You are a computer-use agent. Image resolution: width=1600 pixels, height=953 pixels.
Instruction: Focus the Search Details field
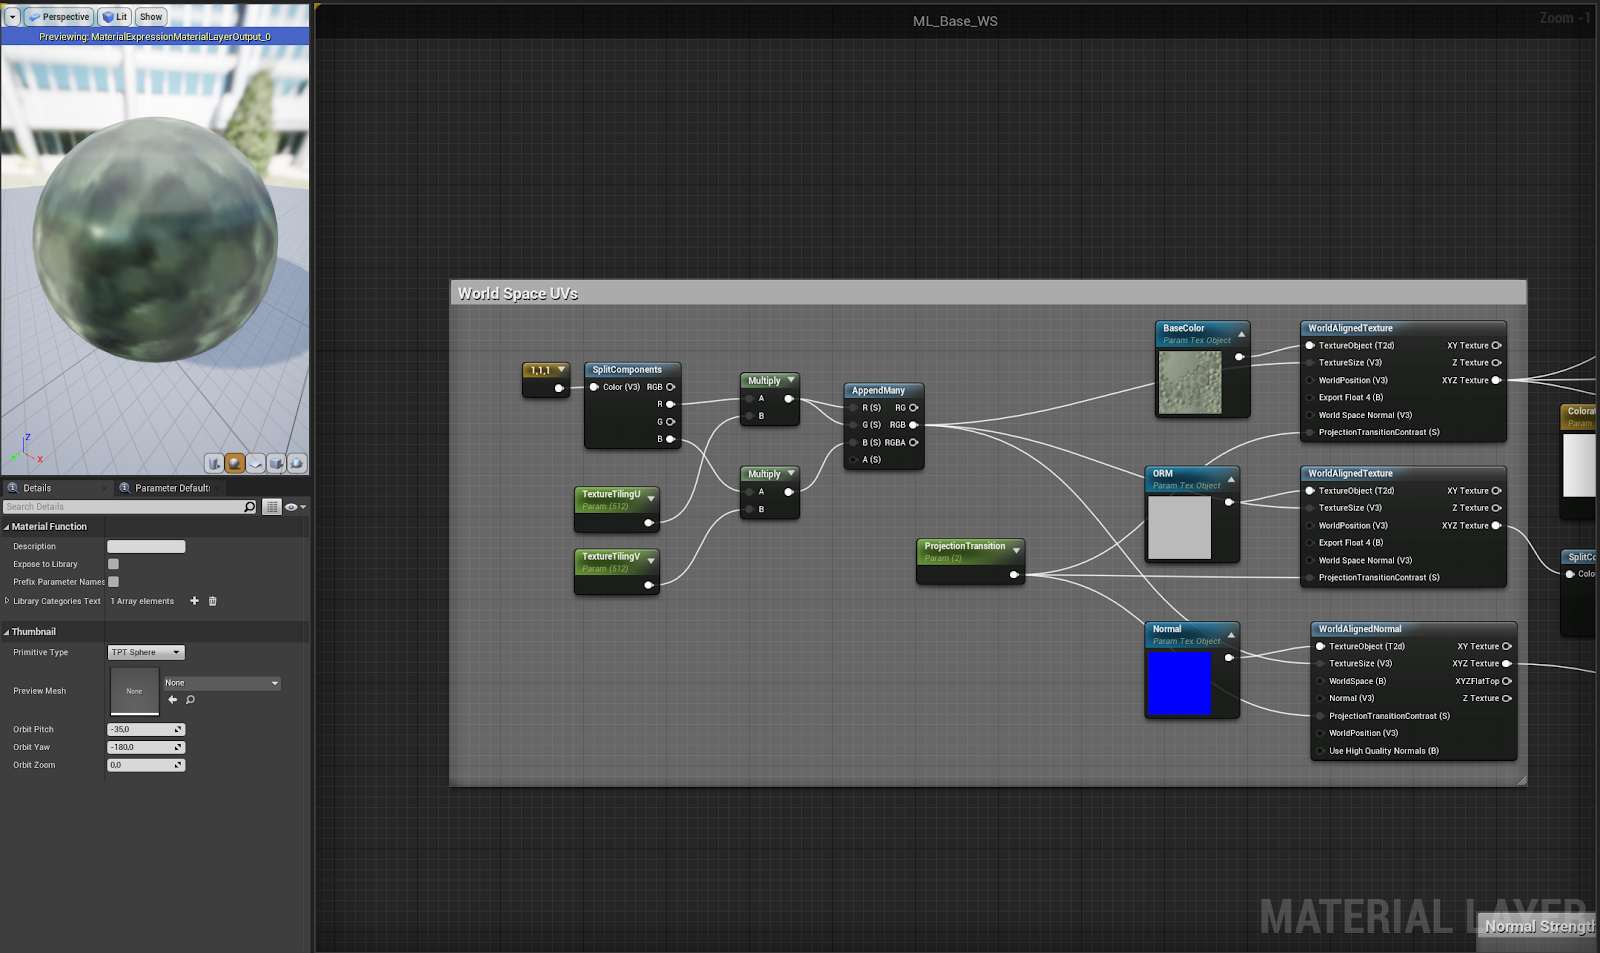[x=122, y=507]
